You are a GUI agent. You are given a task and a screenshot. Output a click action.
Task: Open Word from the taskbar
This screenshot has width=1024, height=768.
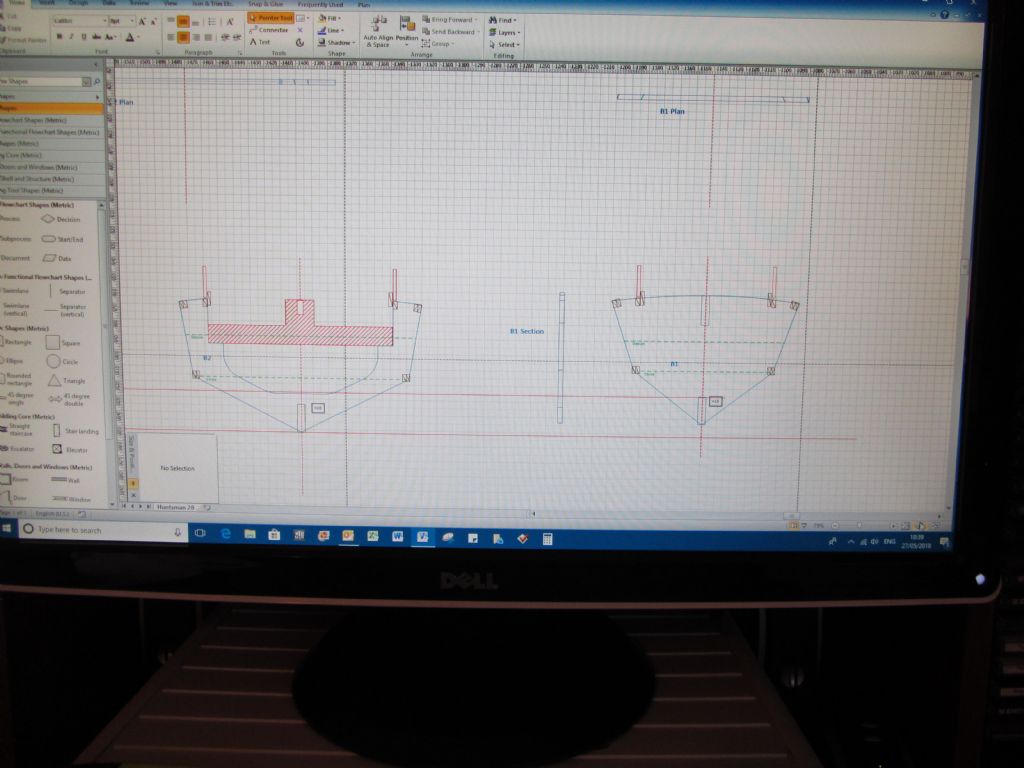point(397,536)
